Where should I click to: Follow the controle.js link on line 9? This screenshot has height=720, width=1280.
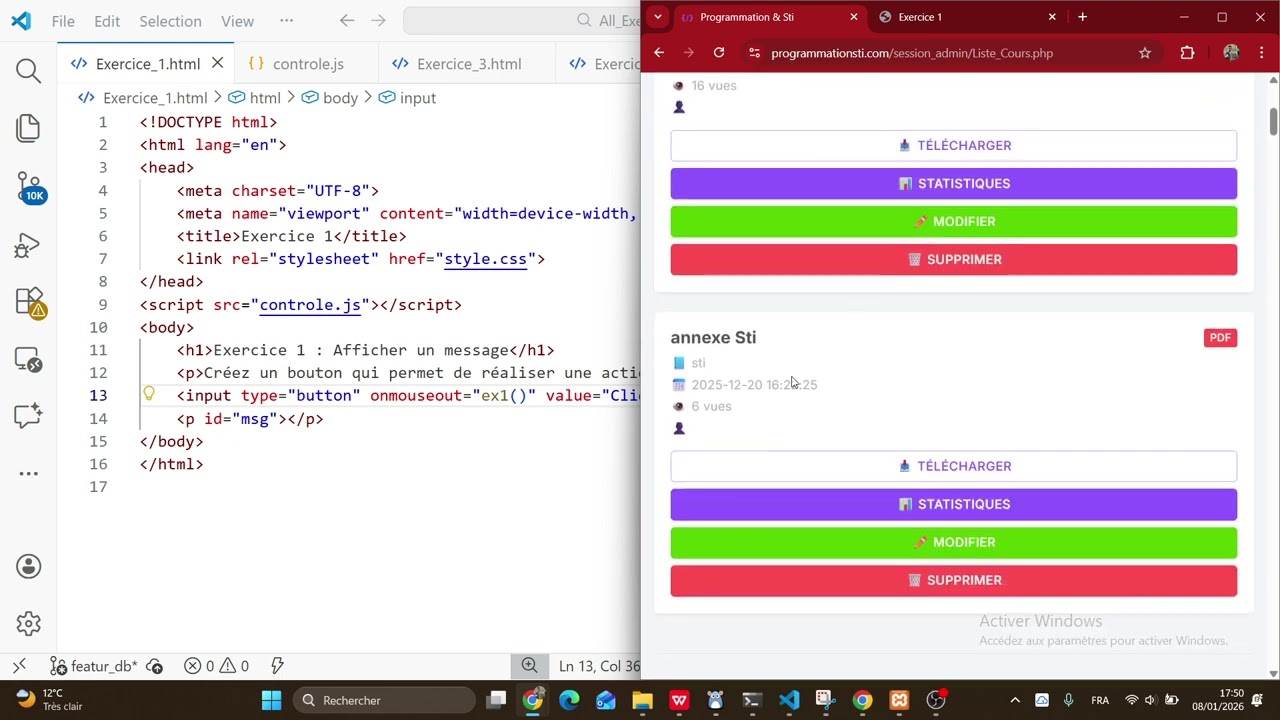click(x=310, y=305)
